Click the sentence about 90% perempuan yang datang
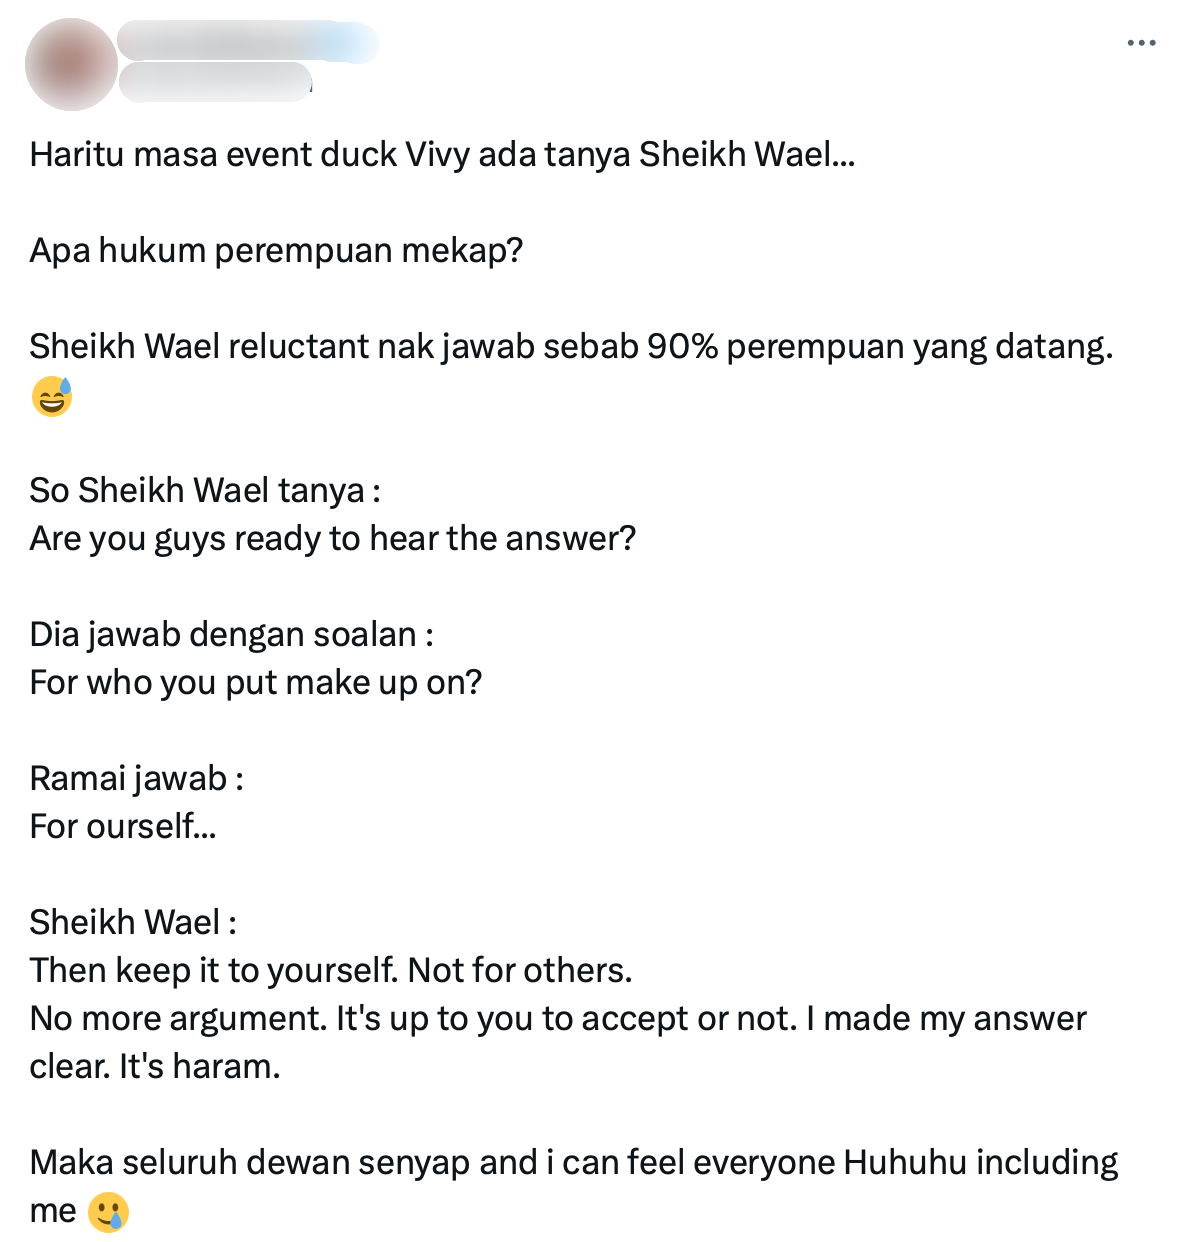This screenshot has height=1242, width=1192. coord(571,347)
